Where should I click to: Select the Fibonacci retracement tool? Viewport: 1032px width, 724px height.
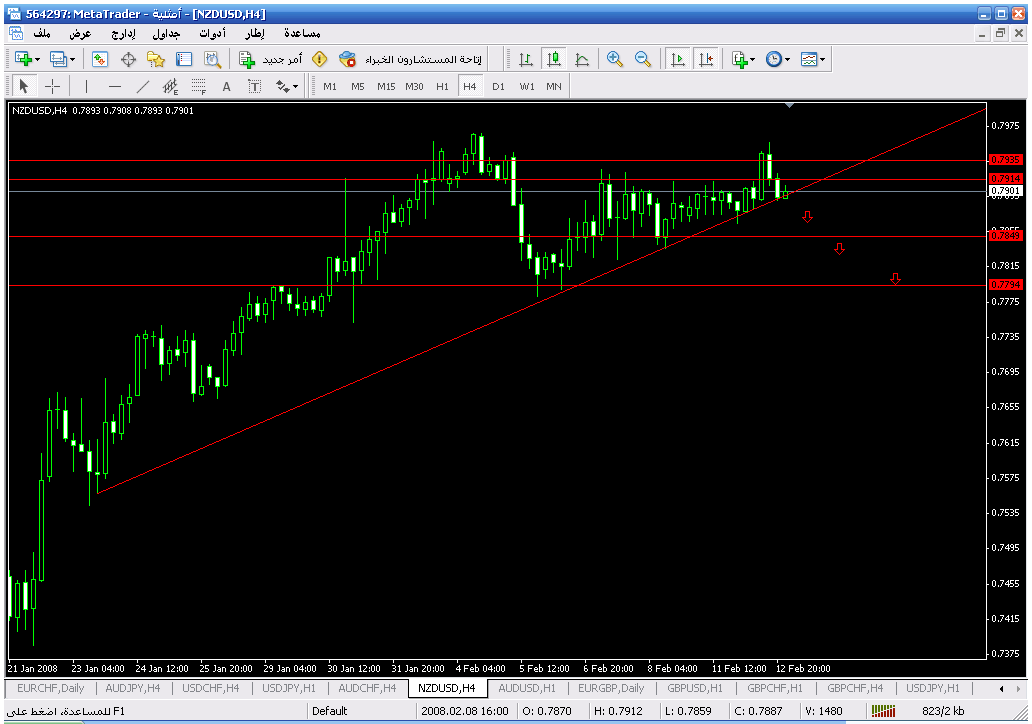(x=199, y=86)
